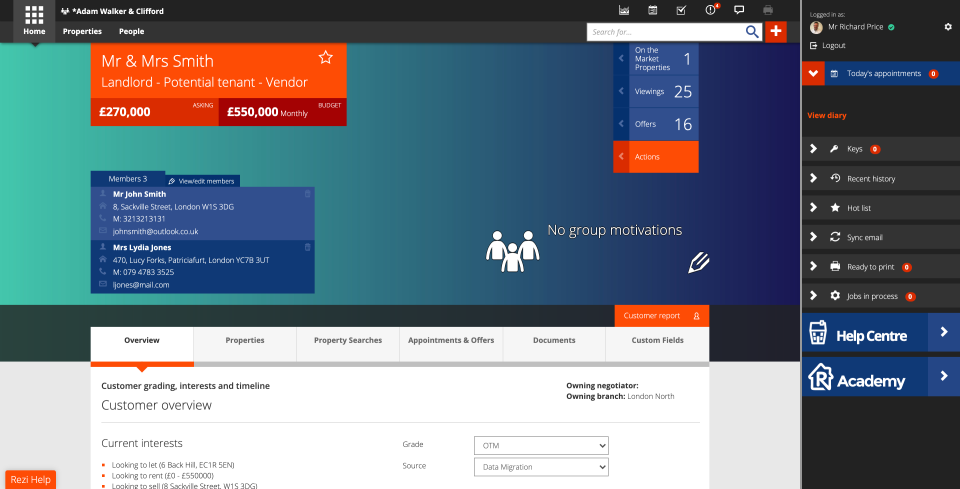Expand the Viewings 25 arrow
960x489 pixels.
pyautogui.click(x=621, y=91)
